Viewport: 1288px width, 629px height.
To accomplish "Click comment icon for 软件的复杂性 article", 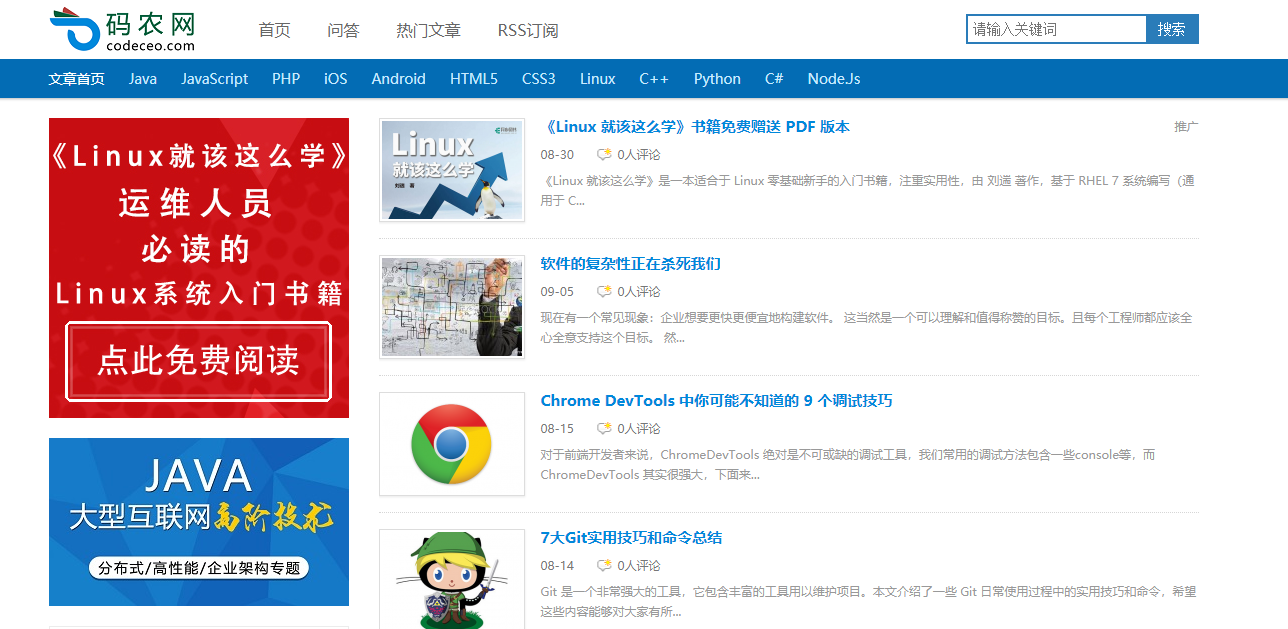I will pyautogui.click(x=604, y=292).
